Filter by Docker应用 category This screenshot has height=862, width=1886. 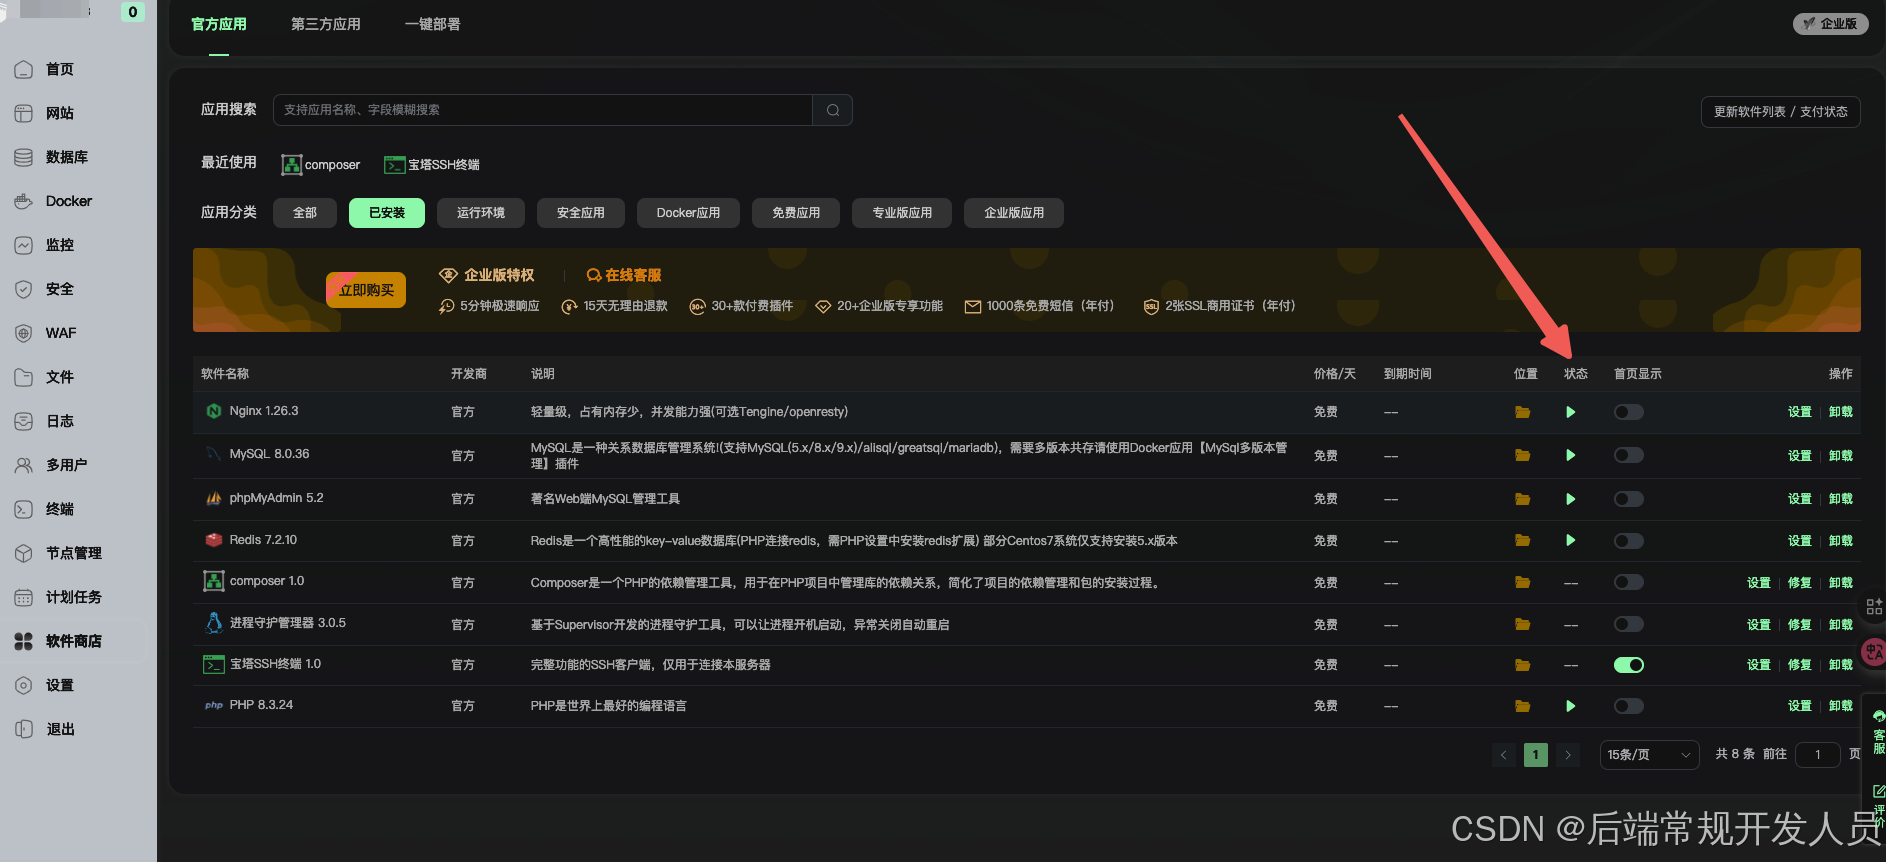688,213
